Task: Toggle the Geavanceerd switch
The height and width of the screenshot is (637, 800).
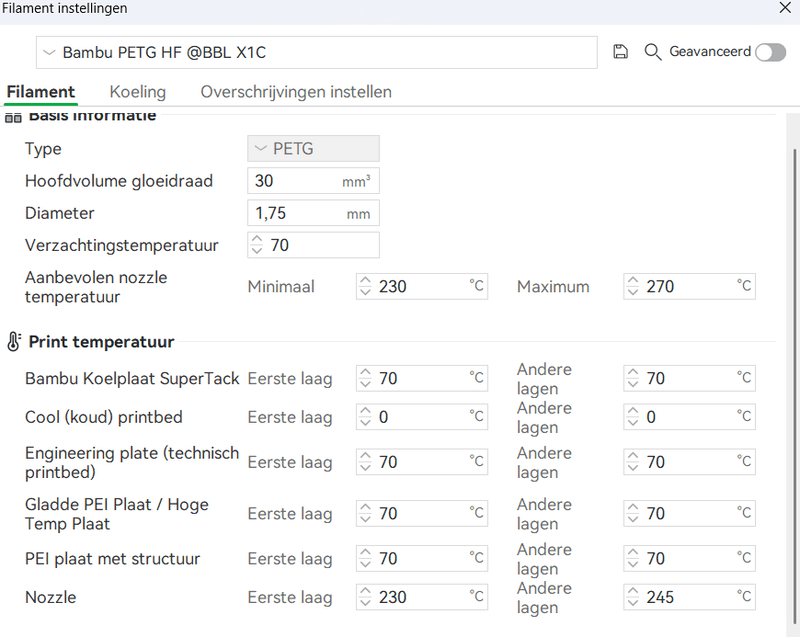Action: [770, 52]
